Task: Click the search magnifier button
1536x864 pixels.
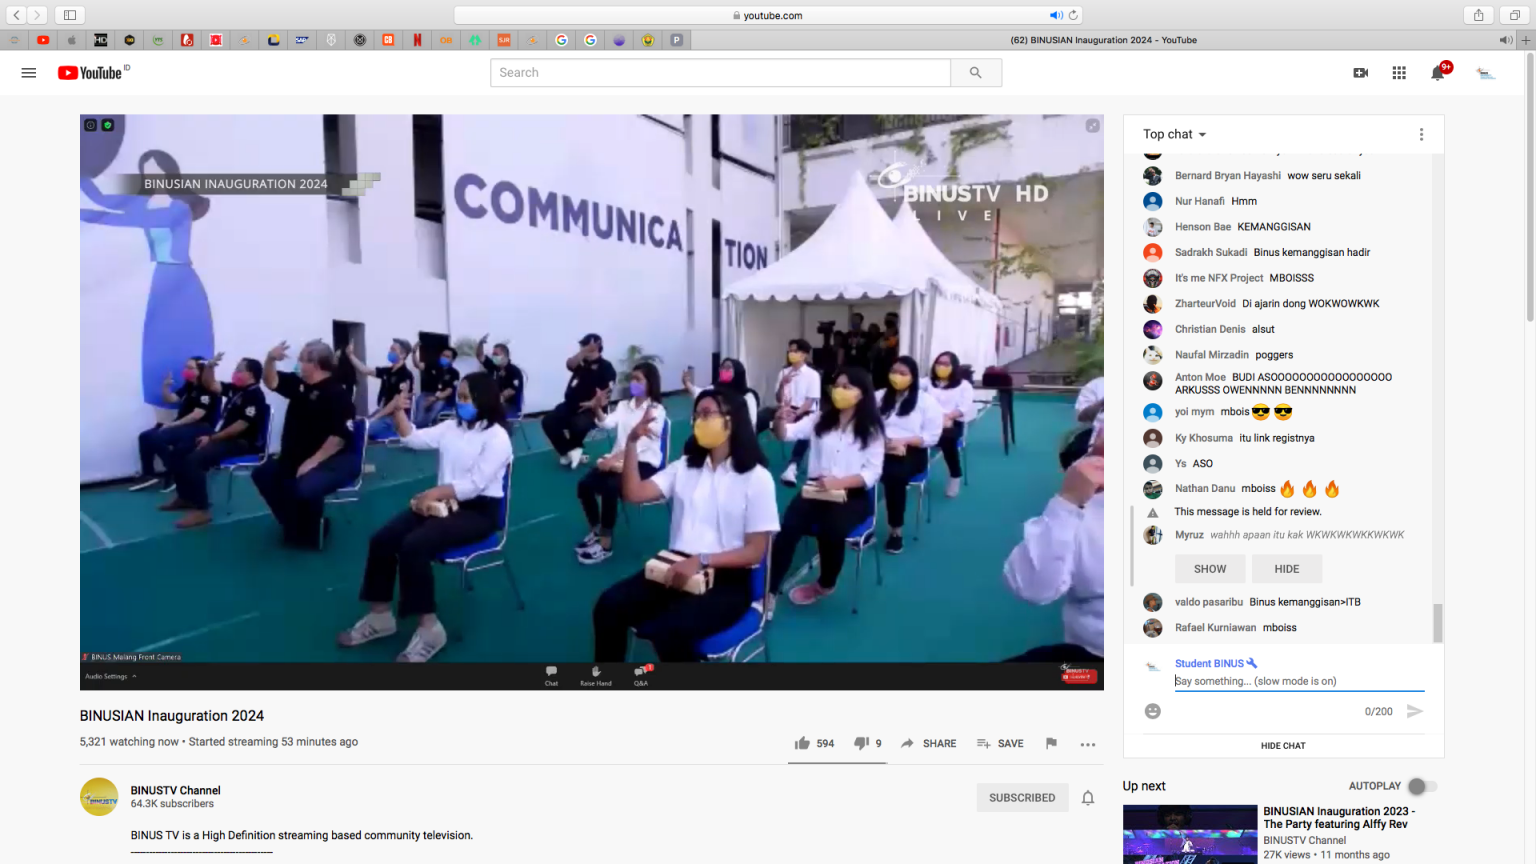Action: [x=975, y=73]
